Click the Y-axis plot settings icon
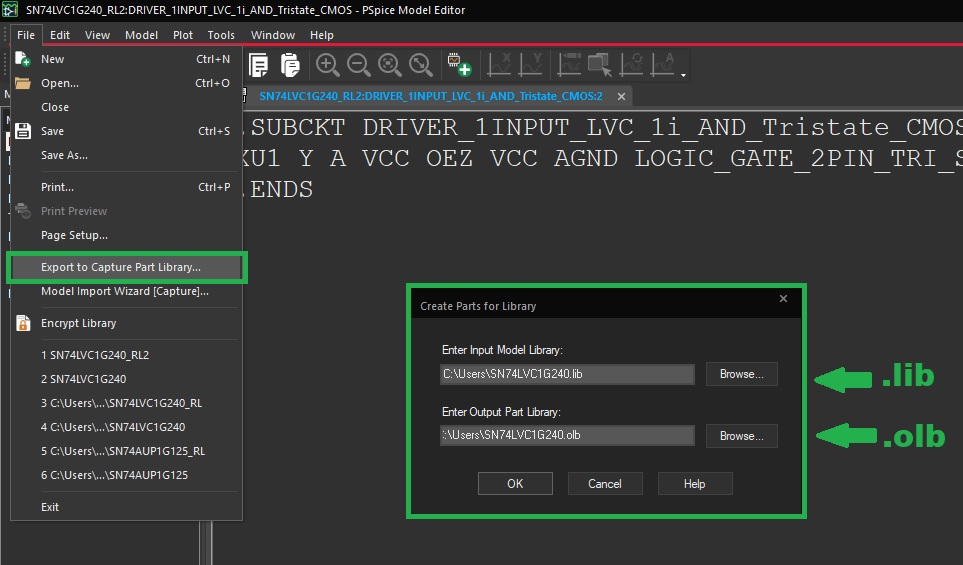Image resolution: width=963 pixels, height=565 pixels. [x=530, y=65]
